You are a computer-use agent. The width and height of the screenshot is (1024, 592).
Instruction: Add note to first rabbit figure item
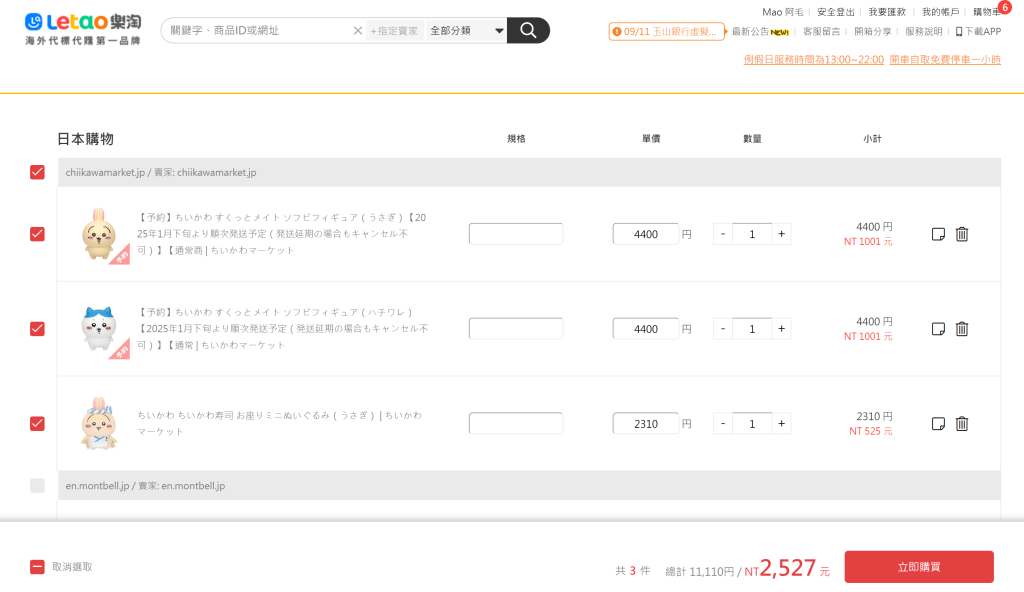[938, 234]
